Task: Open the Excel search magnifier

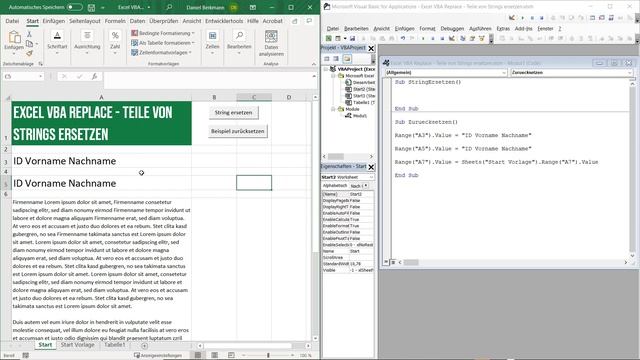Action: tap(169, 7)
